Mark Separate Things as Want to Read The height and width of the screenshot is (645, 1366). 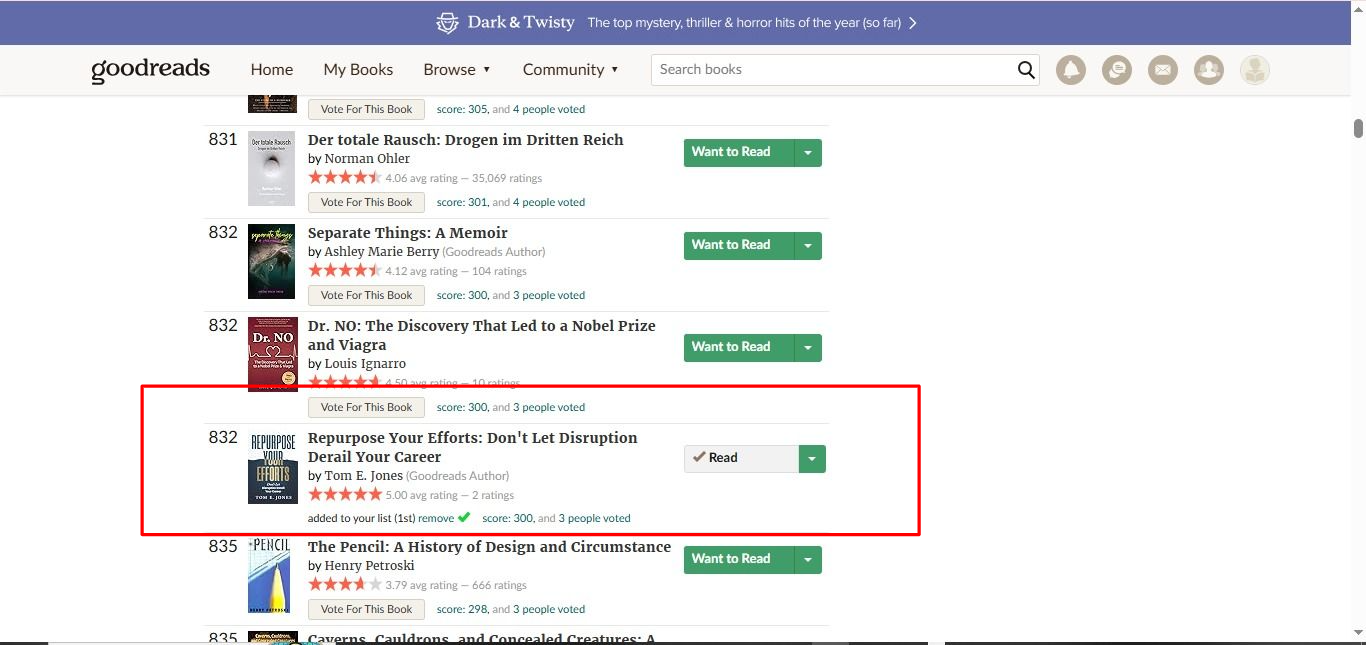pyautogui.click(x=739, y=246)
